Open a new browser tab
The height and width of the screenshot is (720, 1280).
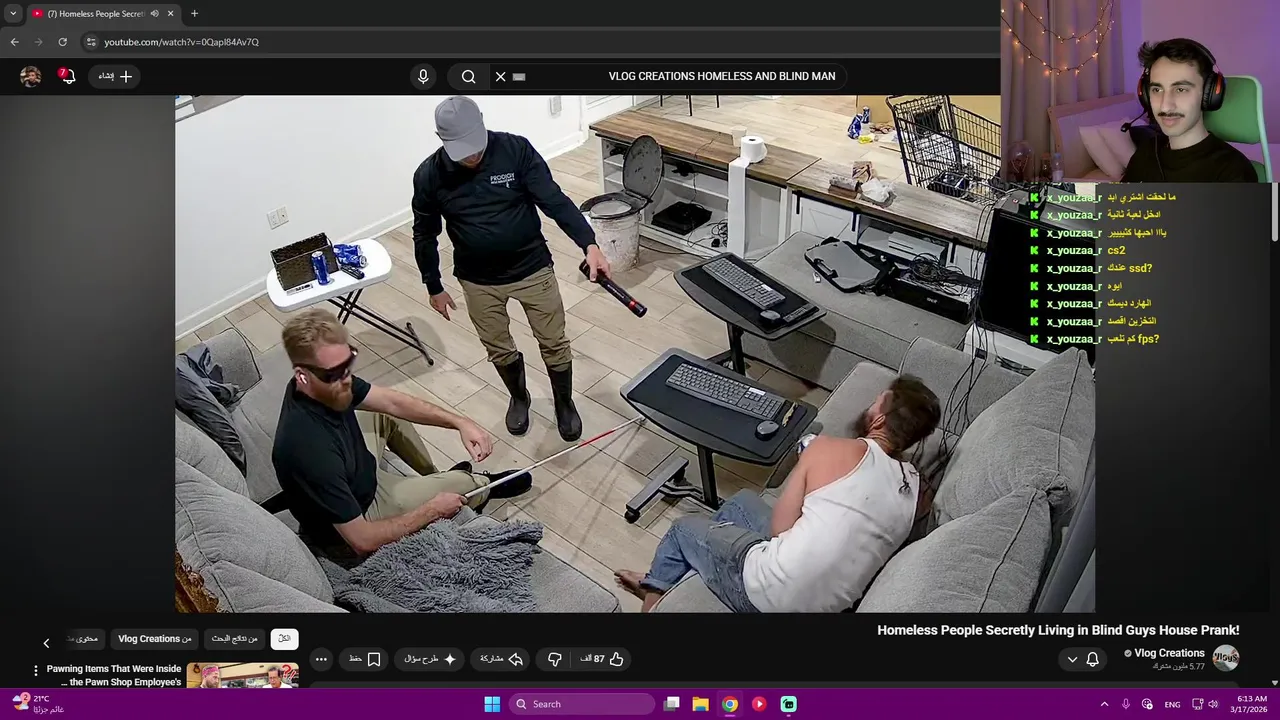pos(194,14)
